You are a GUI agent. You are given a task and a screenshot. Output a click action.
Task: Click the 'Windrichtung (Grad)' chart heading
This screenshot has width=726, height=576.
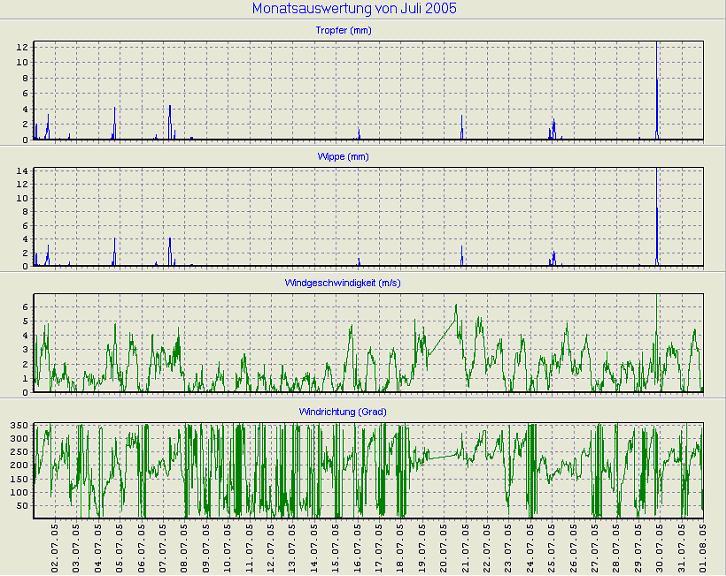pyautogui.click(x=343, y=411)
